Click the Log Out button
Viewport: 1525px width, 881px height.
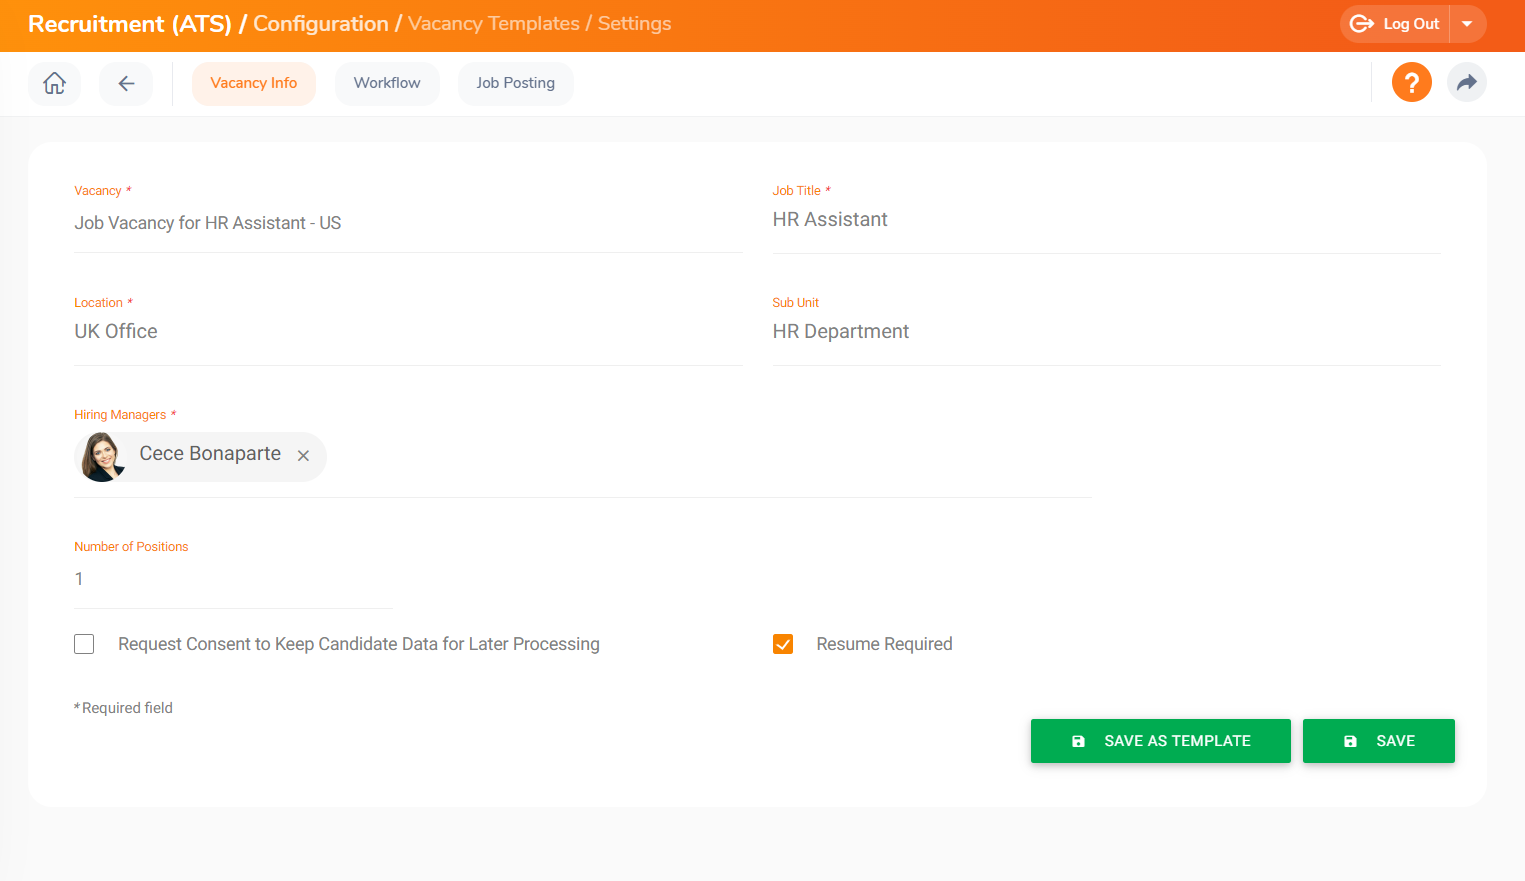coord(1396,24)
